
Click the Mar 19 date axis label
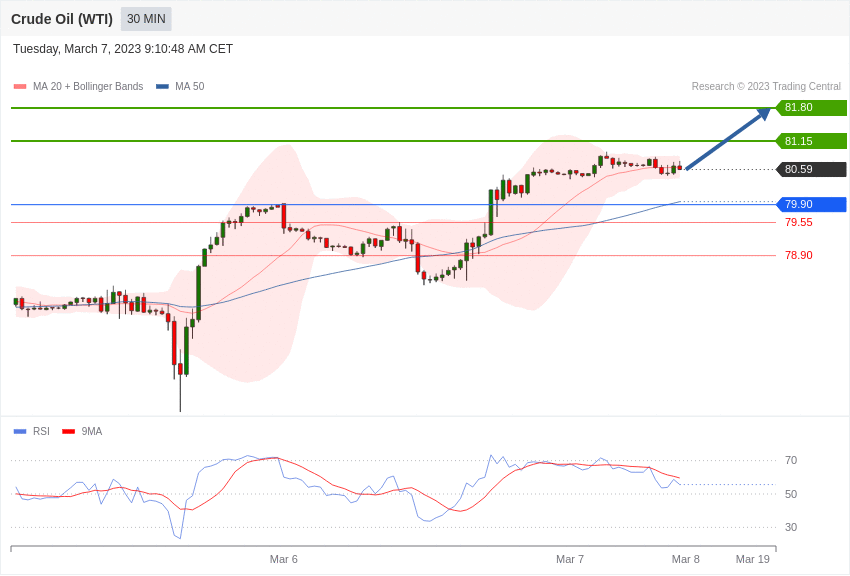tap(752, 559)
